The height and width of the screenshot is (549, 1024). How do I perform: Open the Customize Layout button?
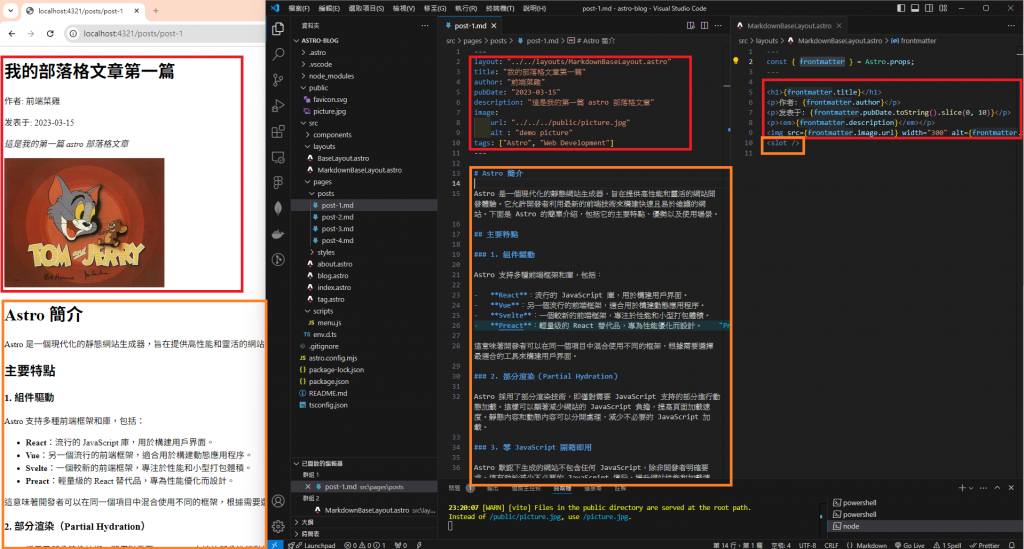coord(943,8)
